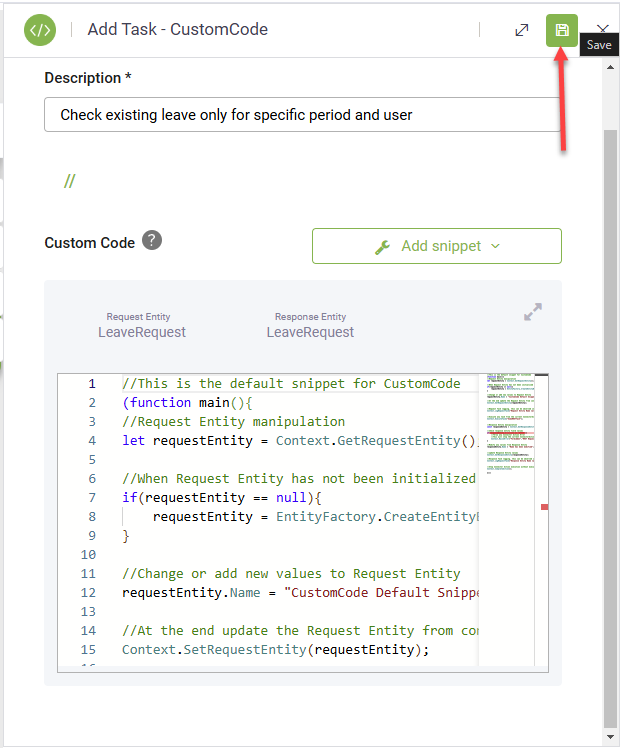Expand the dialog using the diagonal arrow icon

point(521,30)
